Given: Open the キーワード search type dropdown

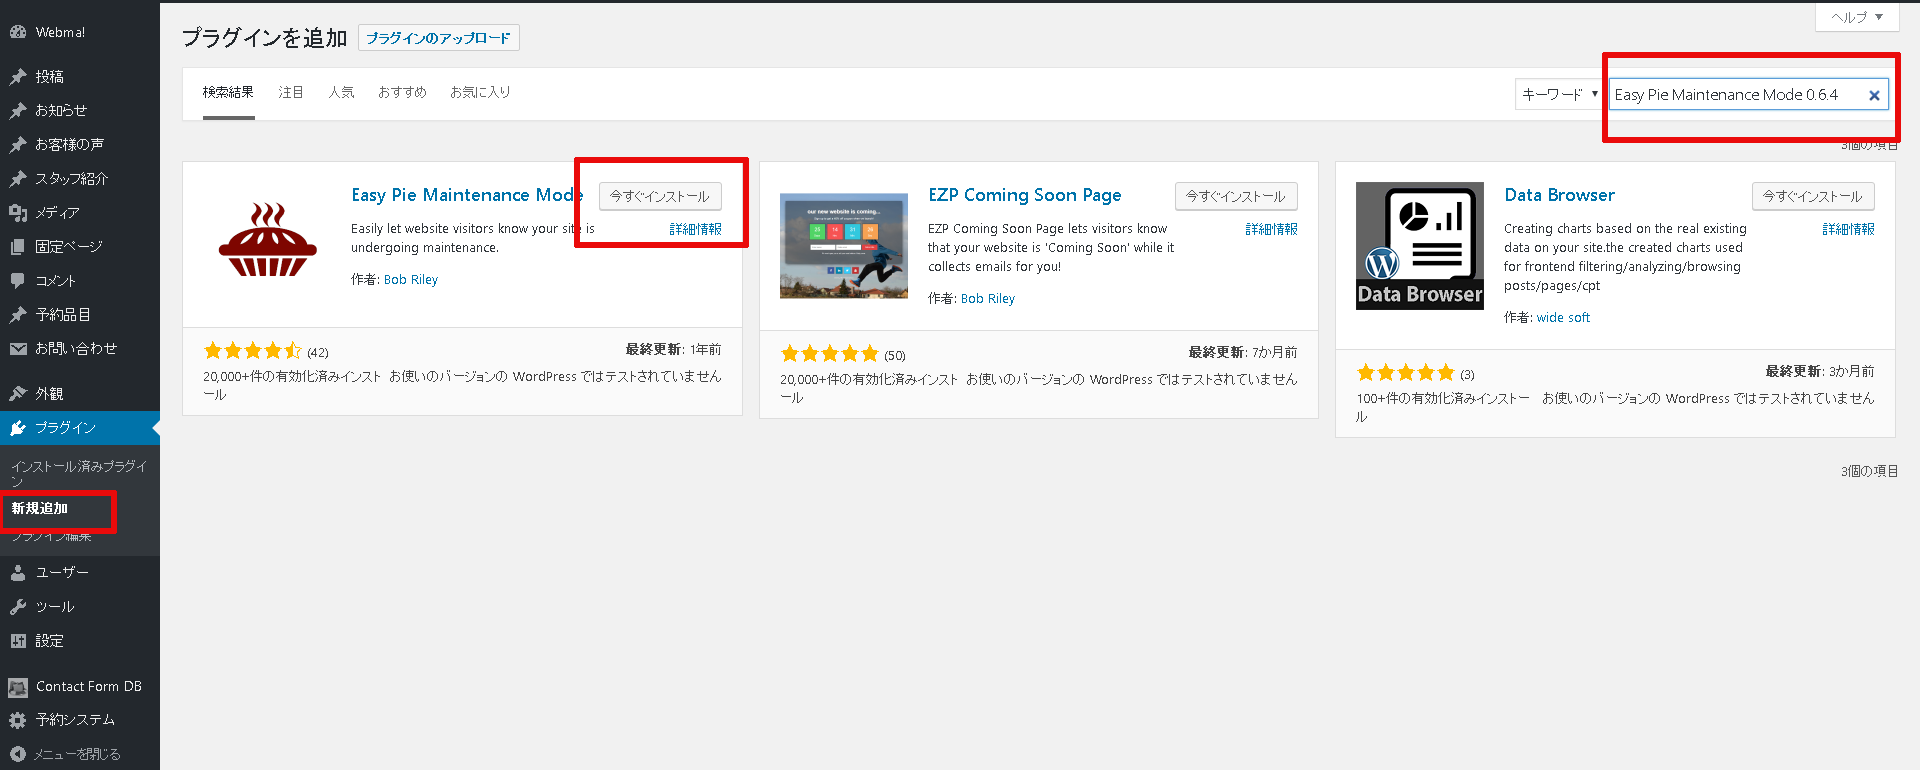Looking at the screenshot, I should point(1558,95).
